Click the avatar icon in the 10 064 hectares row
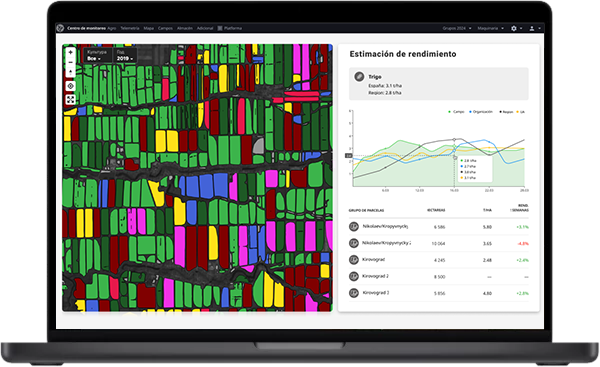 (x=354, y=243)
